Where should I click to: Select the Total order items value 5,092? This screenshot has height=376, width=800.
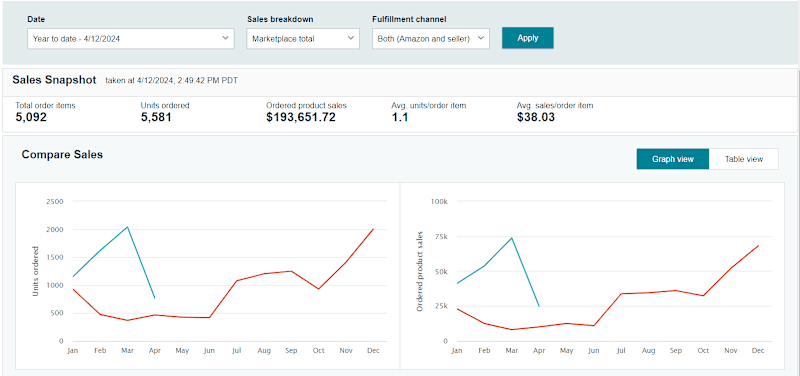(x=31, y=117)
